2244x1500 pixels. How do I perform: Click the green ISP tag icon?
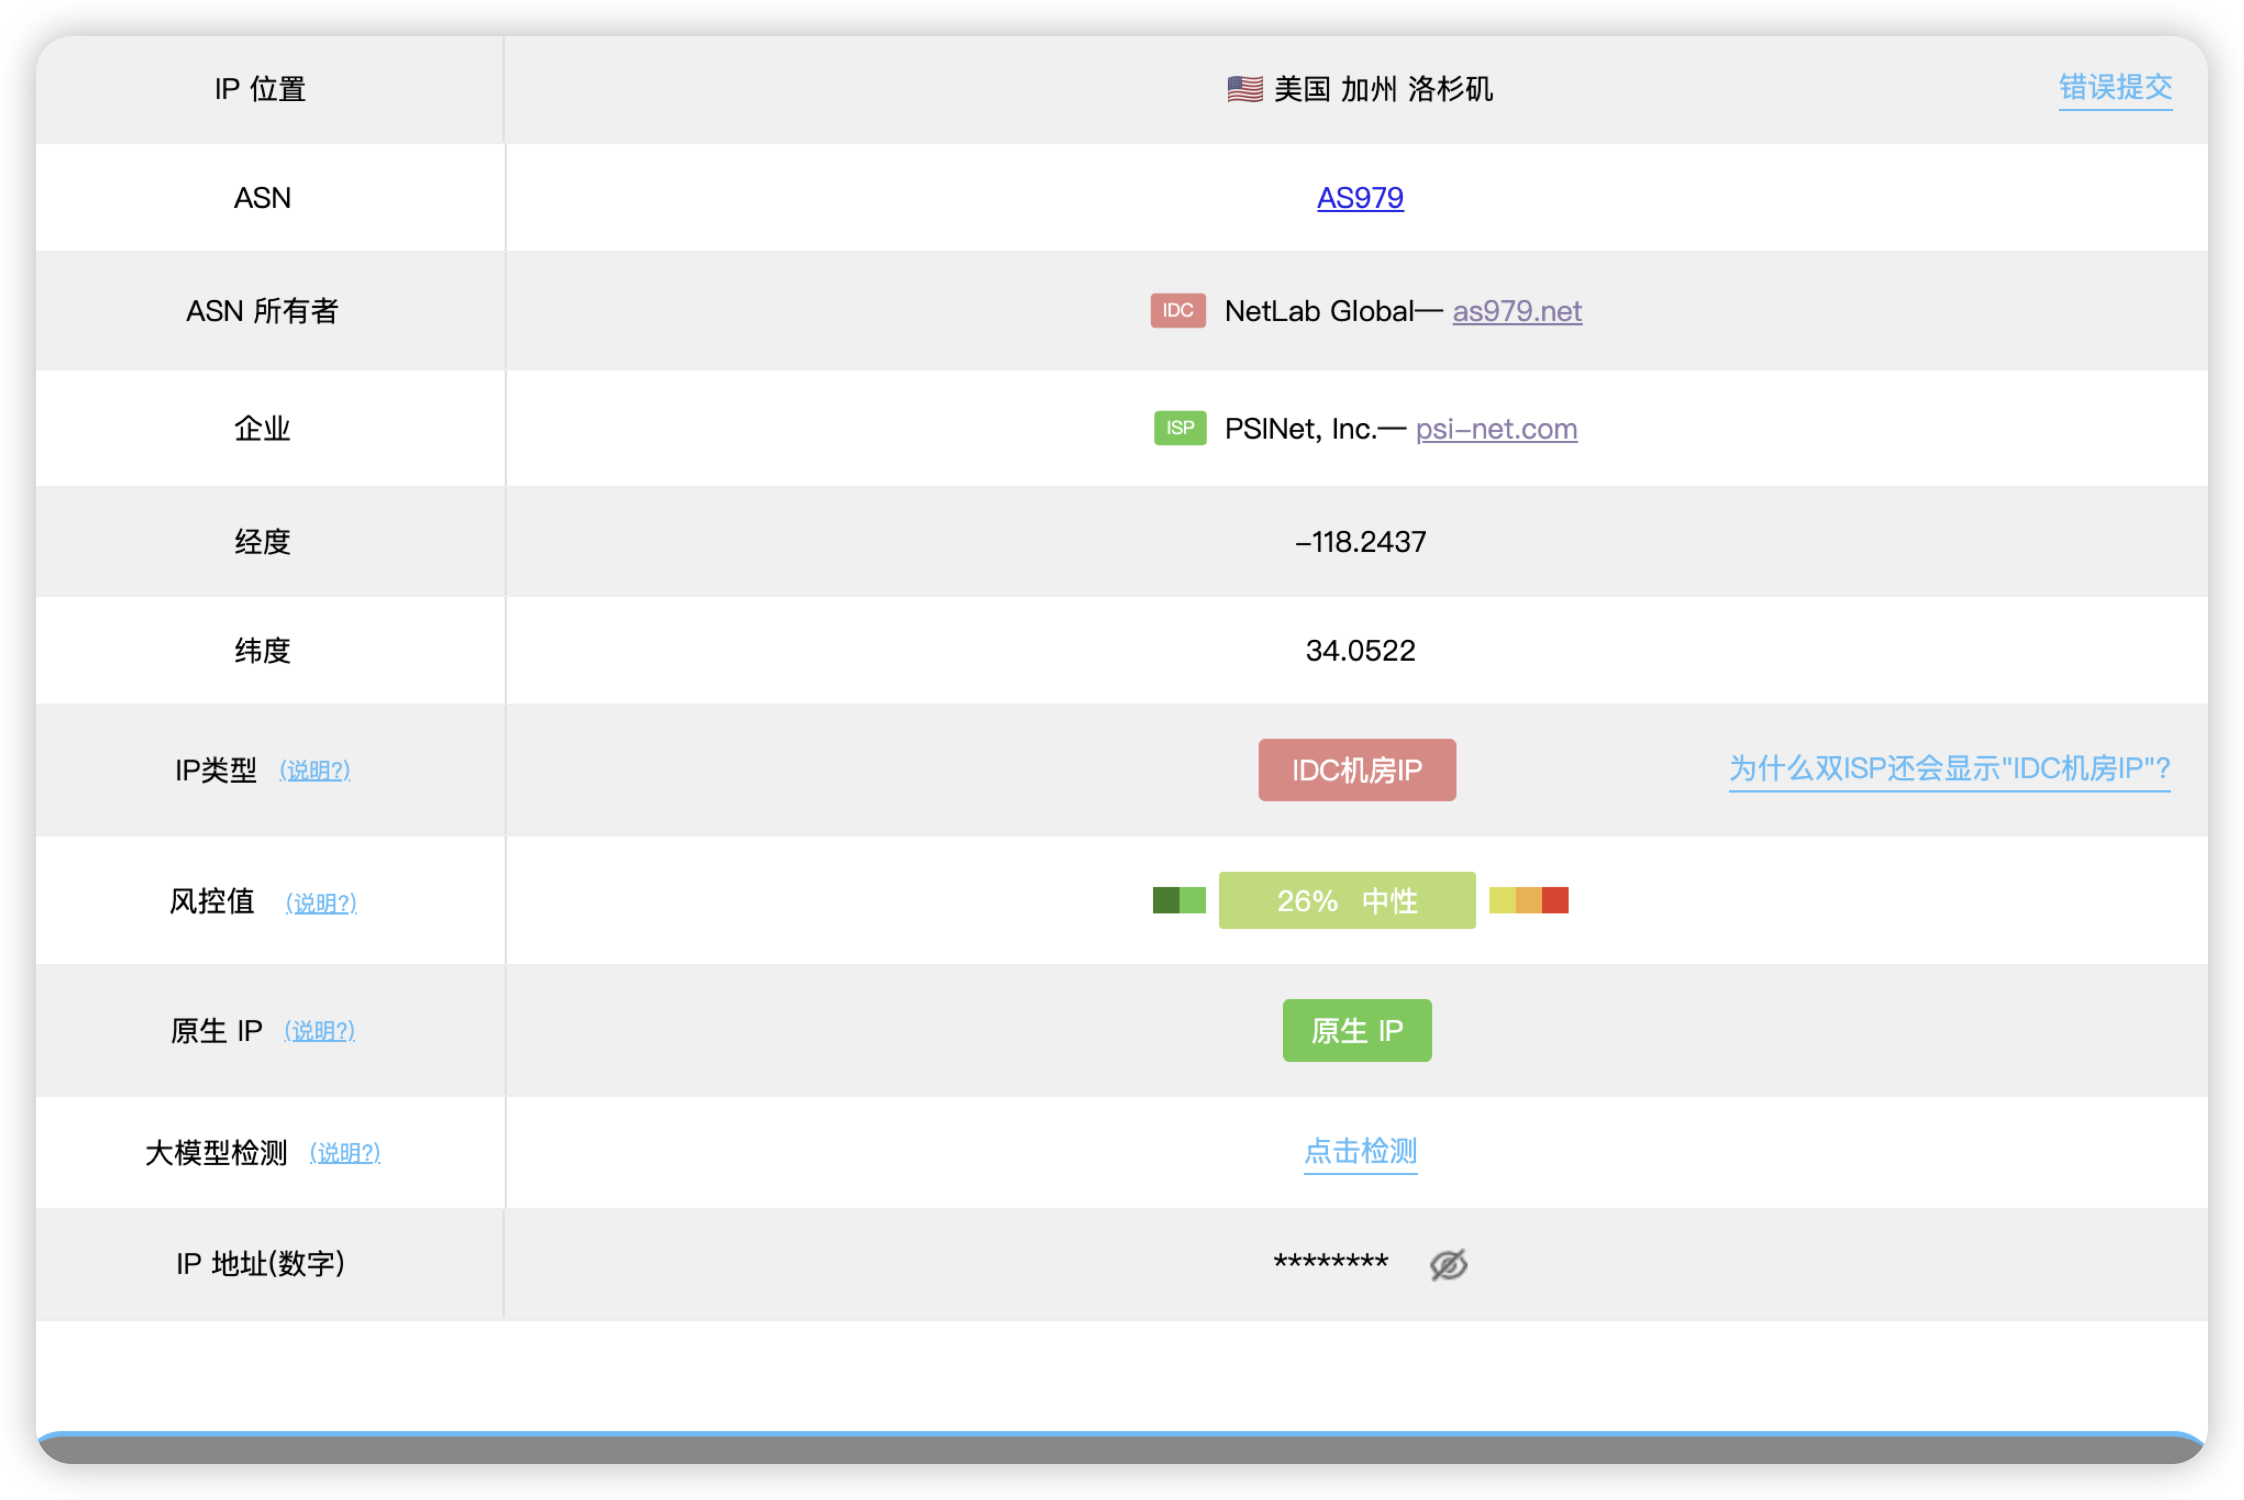(x=1180, y=428)
